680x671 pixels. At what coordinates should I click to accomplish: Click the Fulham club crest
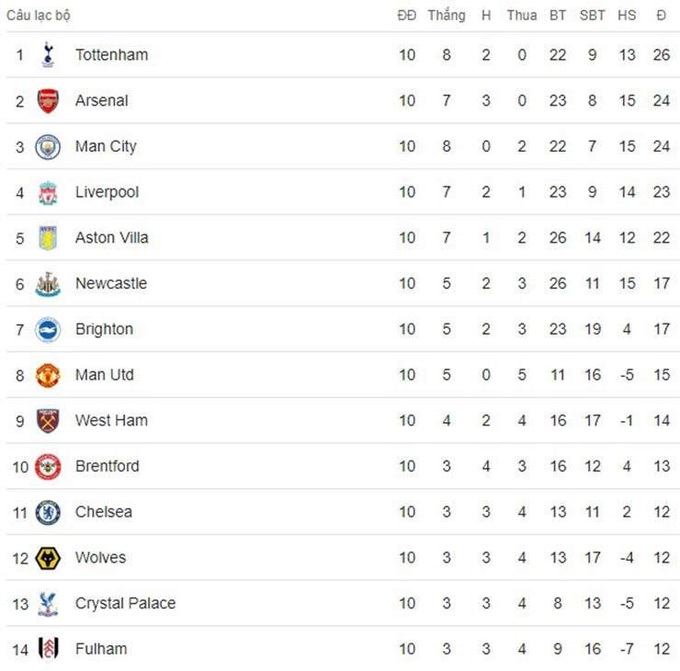[x=48, y=649]
